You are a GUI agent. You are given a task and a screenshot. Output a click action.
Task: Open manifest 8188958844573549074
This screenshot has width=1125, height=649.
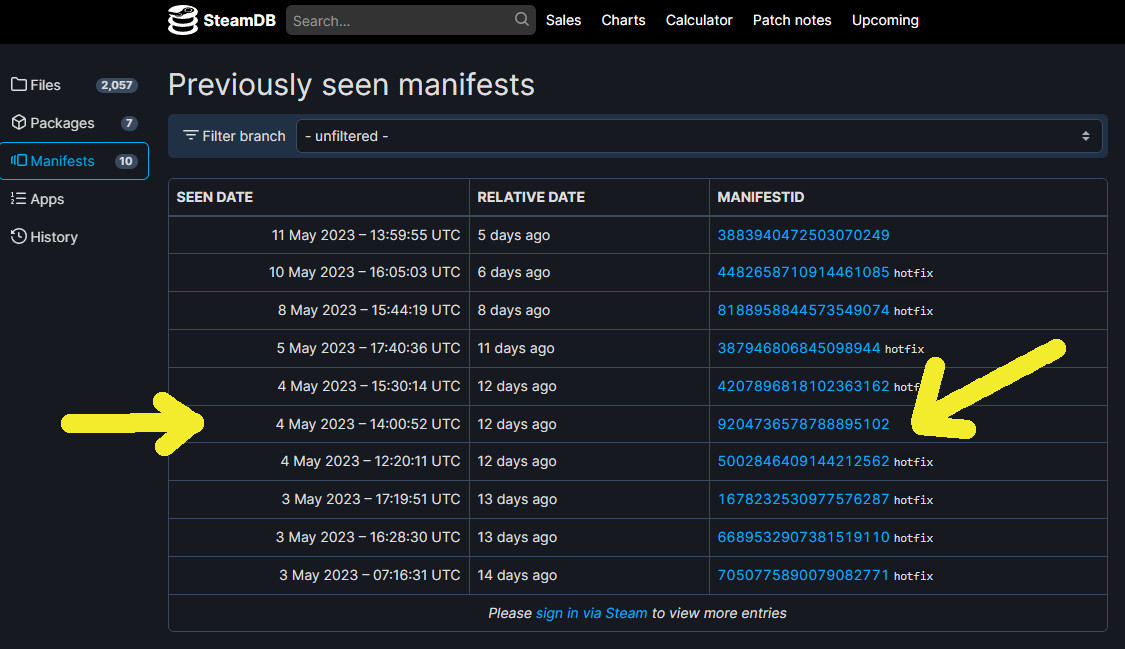pyautogui.click(x=803, y=310)
